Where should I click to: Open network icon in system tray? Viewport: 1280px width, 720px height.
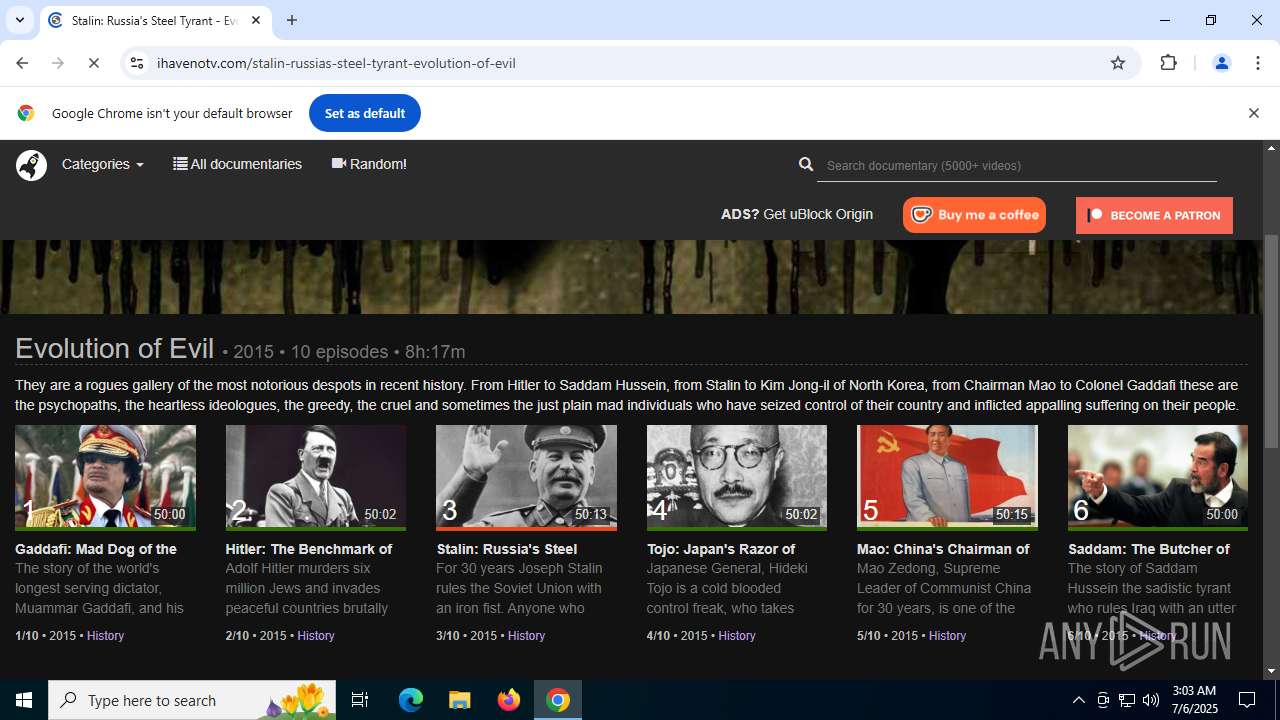(1127, 700)
